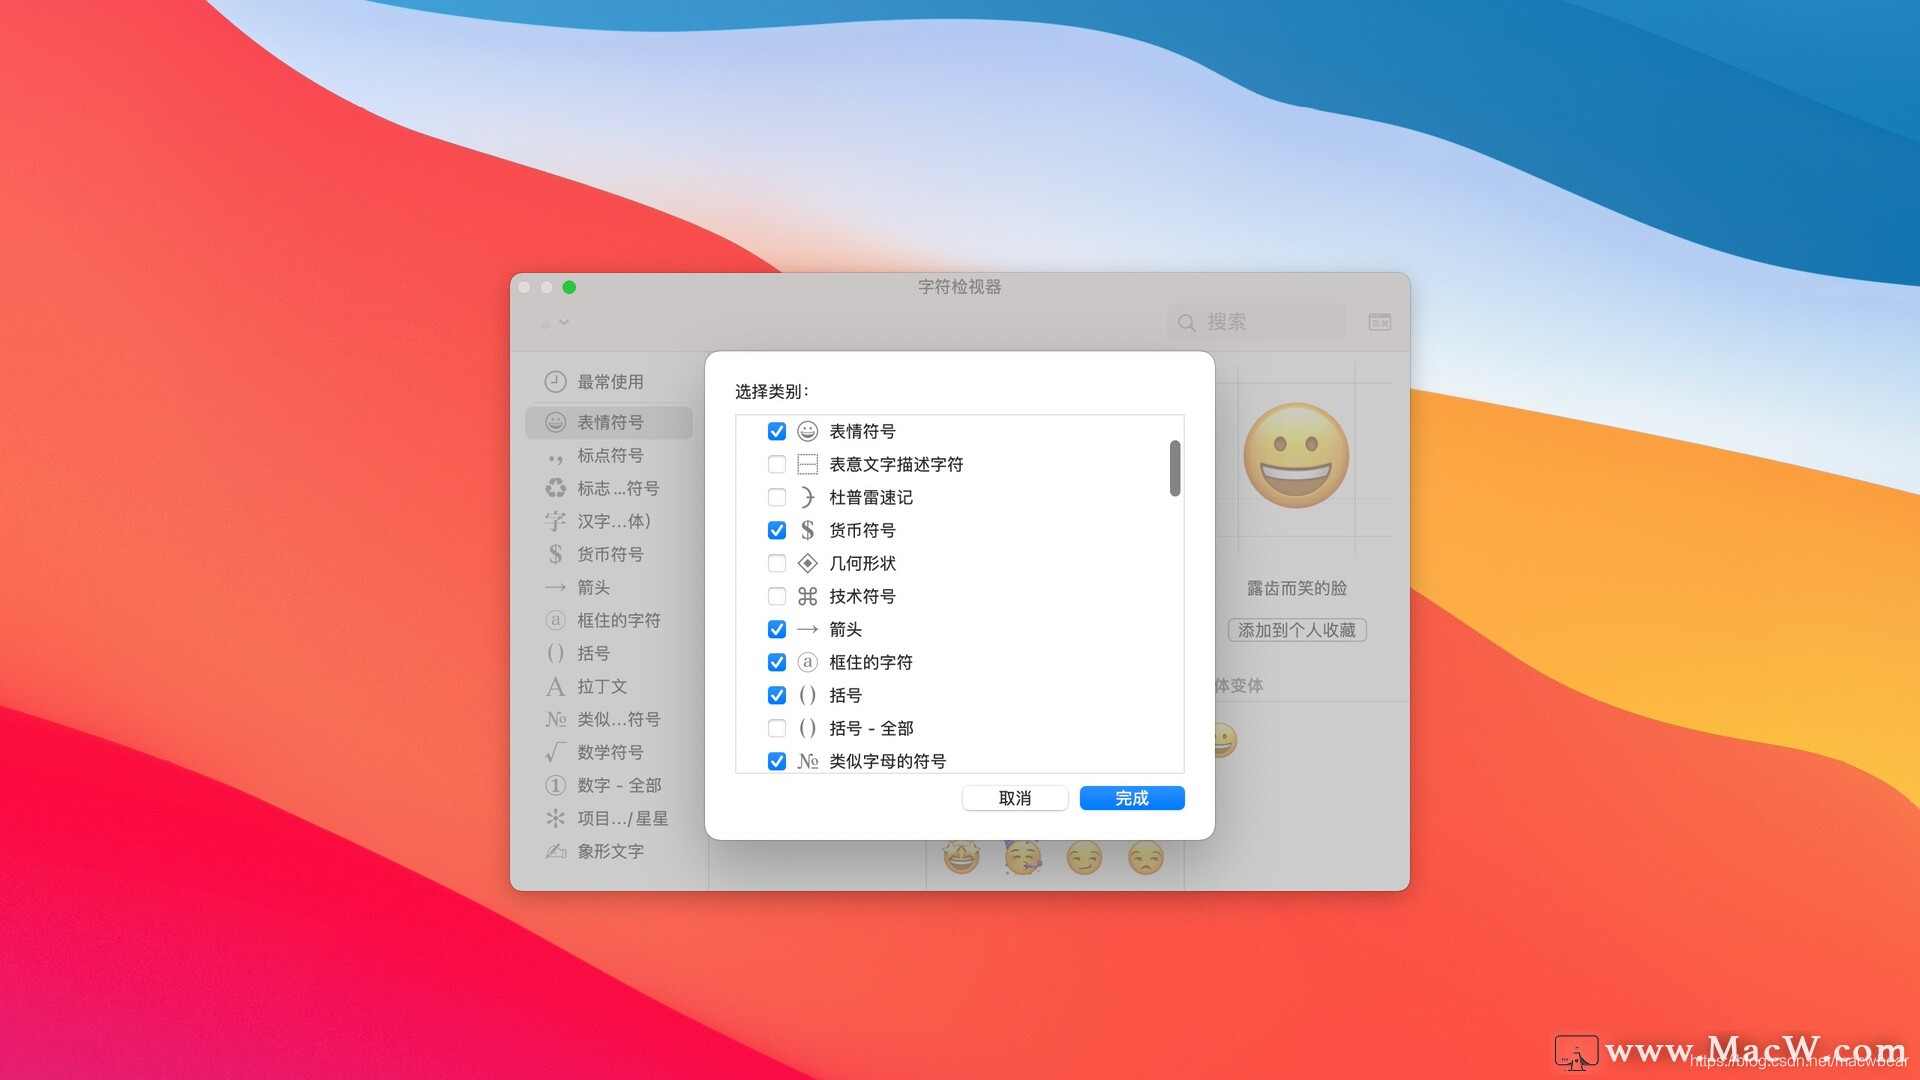Select the recycle icon beside 标志...符号
This screenshot has height=1080, width=1920.
556,488
